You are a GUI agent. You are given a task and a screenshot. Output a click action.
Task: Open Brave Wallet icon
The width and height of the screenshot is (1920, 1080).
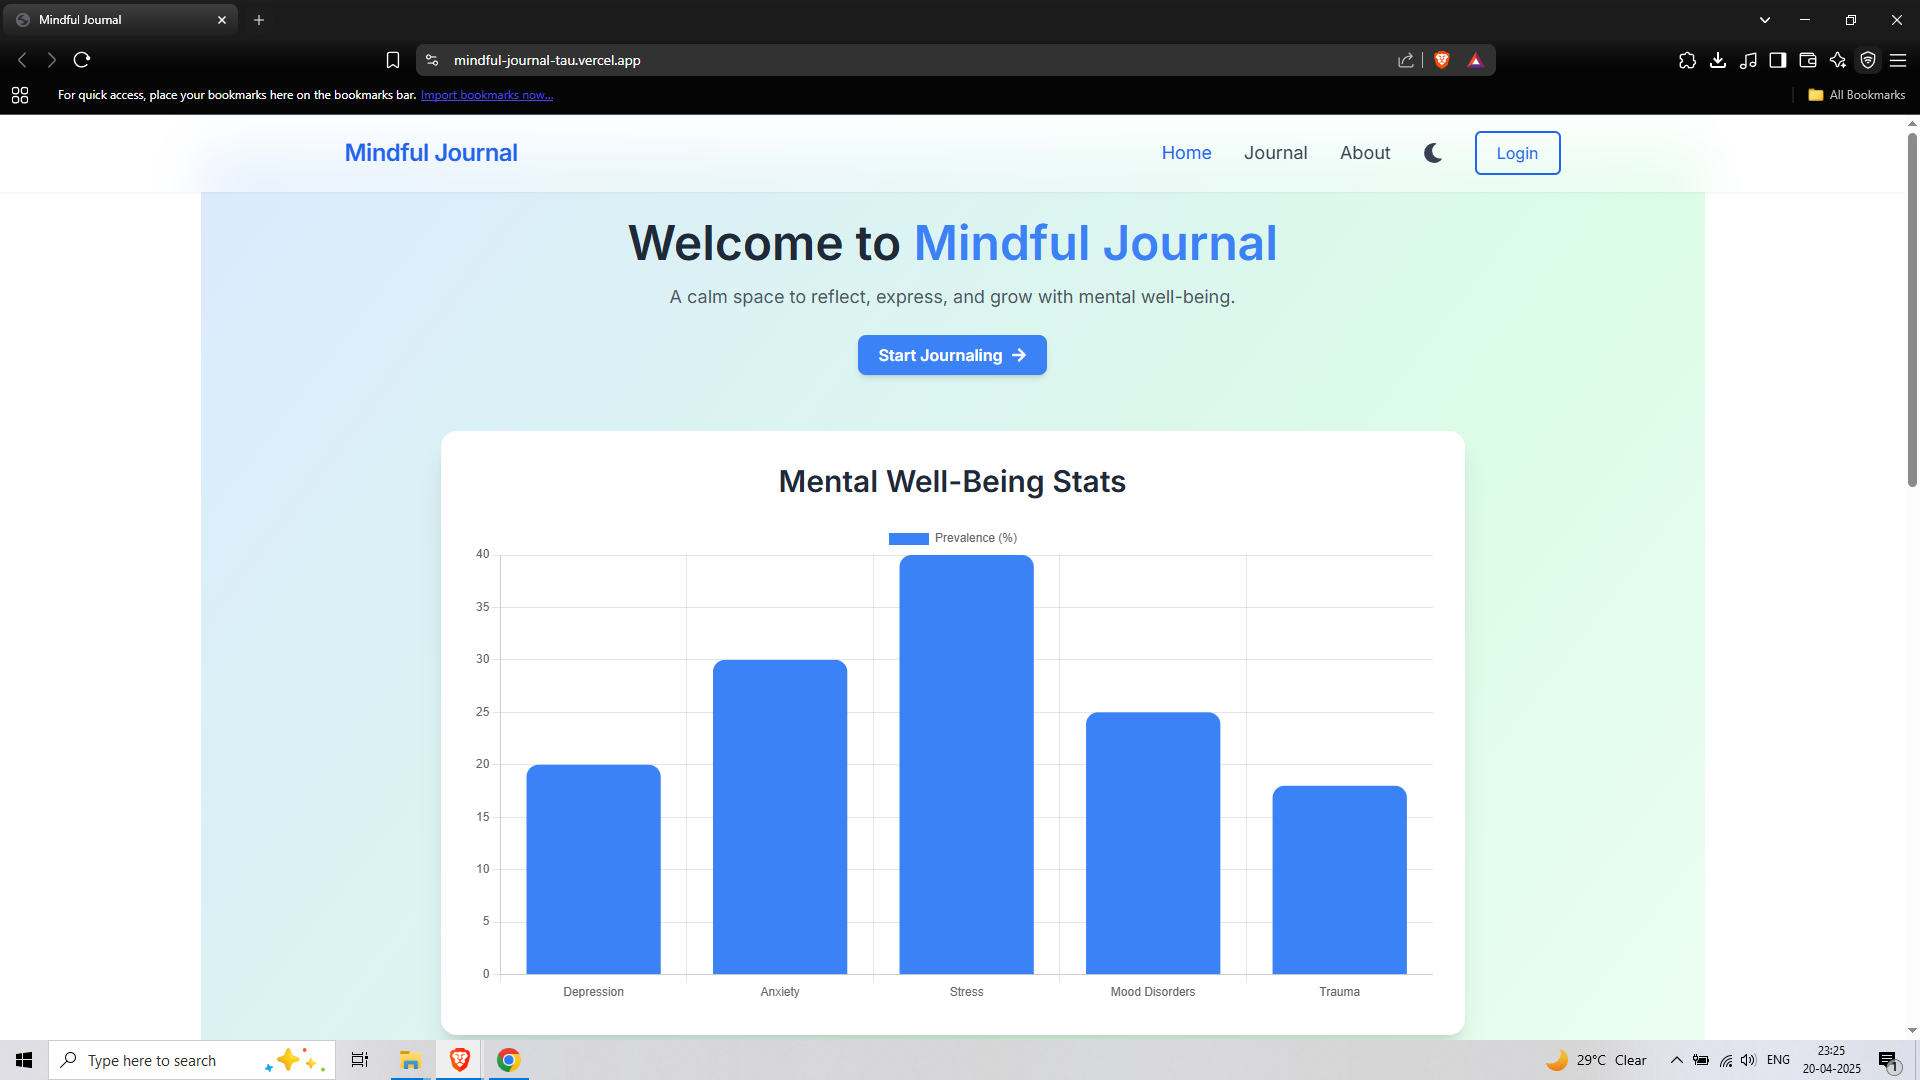pos(1808,60)
